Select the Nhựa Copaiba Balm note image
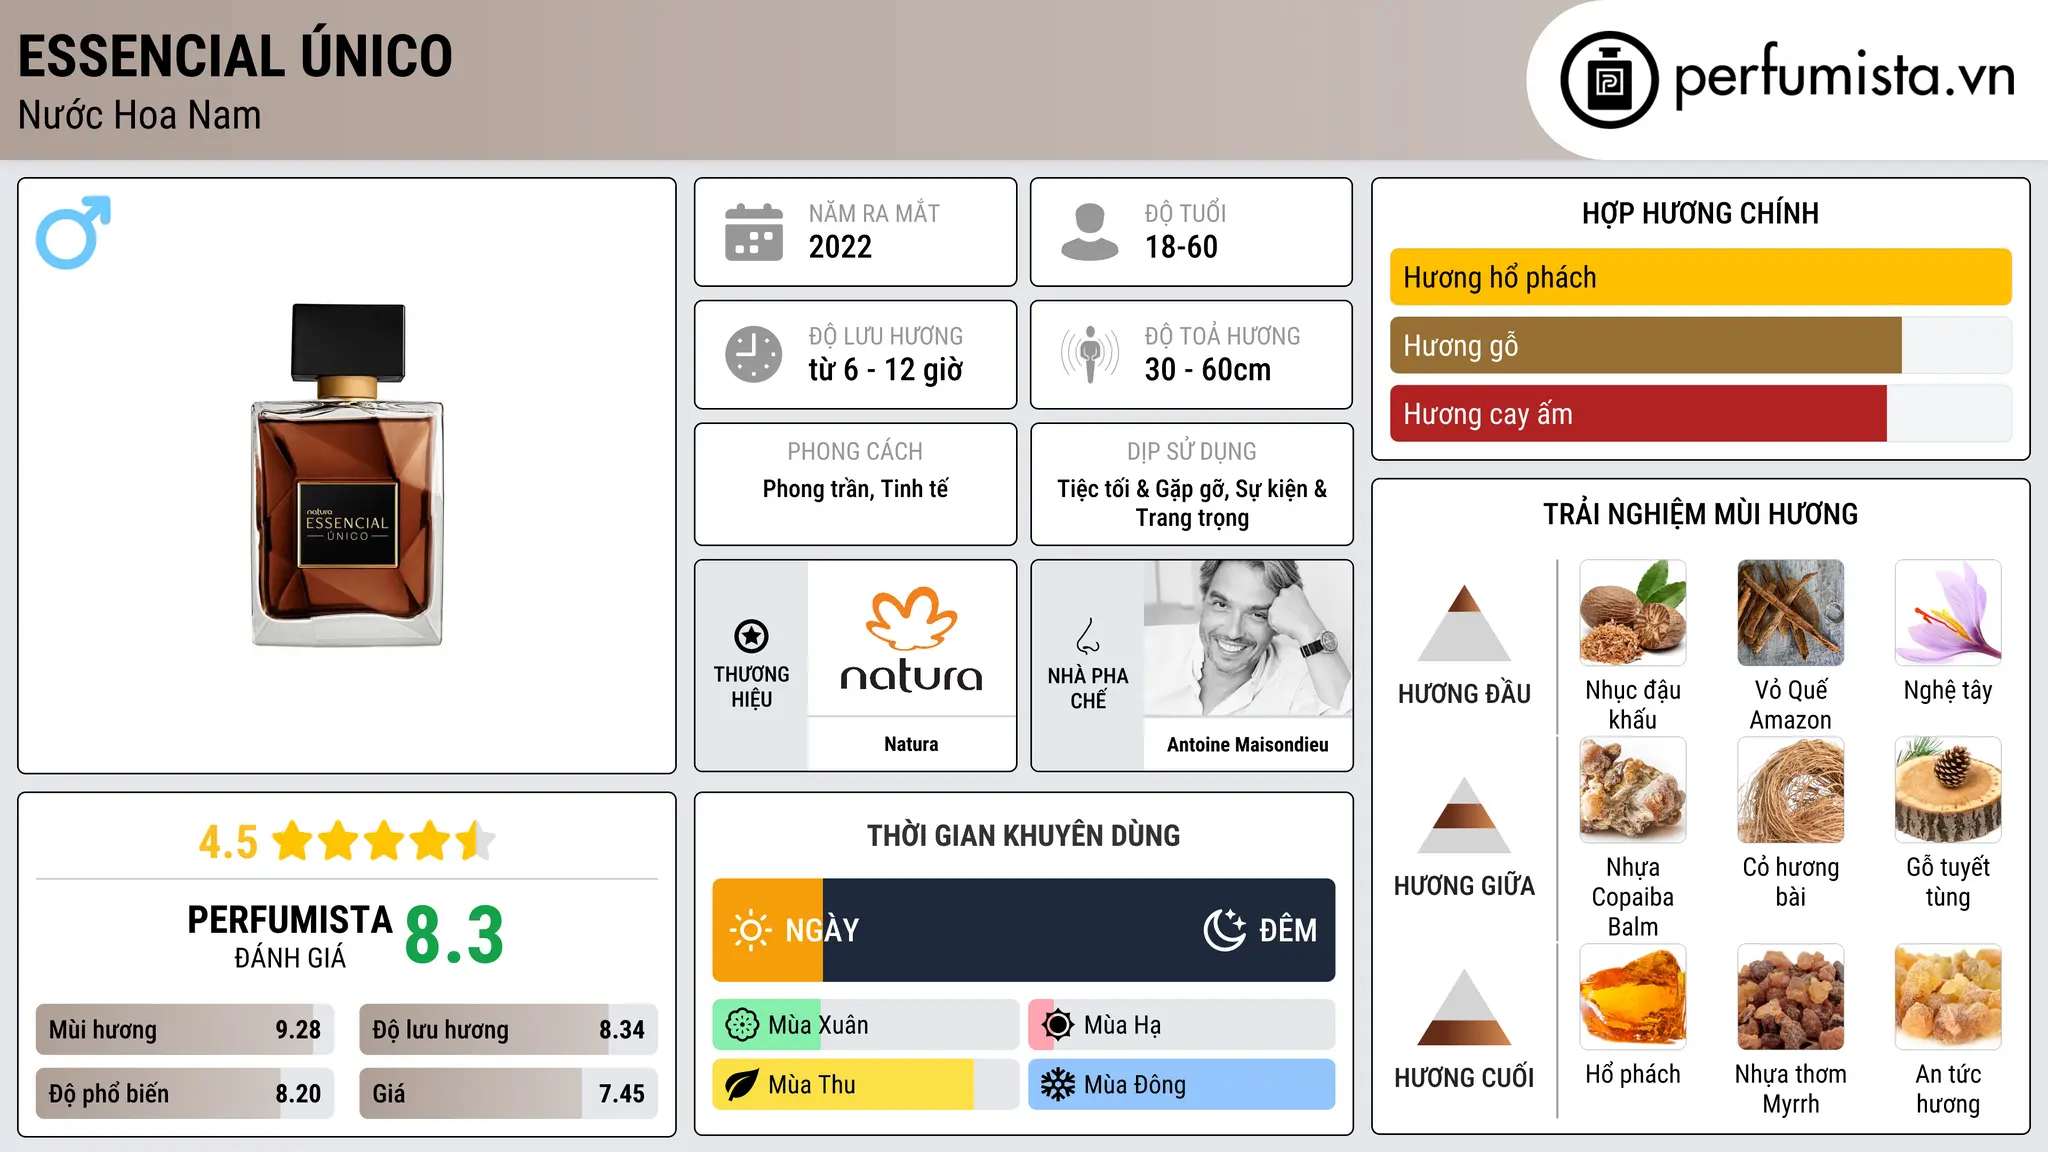Viewport: 2048px width, 1152px height. [x=1633, y=790]
